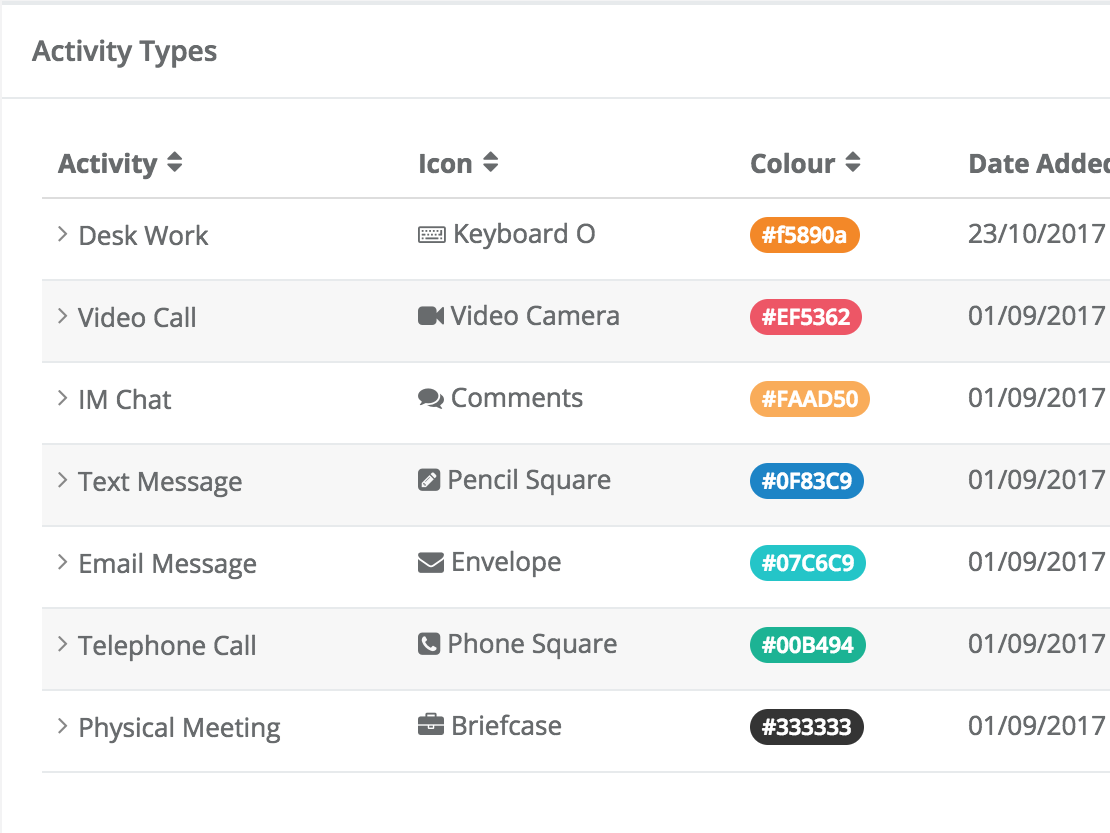This screenshot has width=1110, height=833.
Task: Select the #f5890a orange colour badge
Action: [x=805, y=235]
